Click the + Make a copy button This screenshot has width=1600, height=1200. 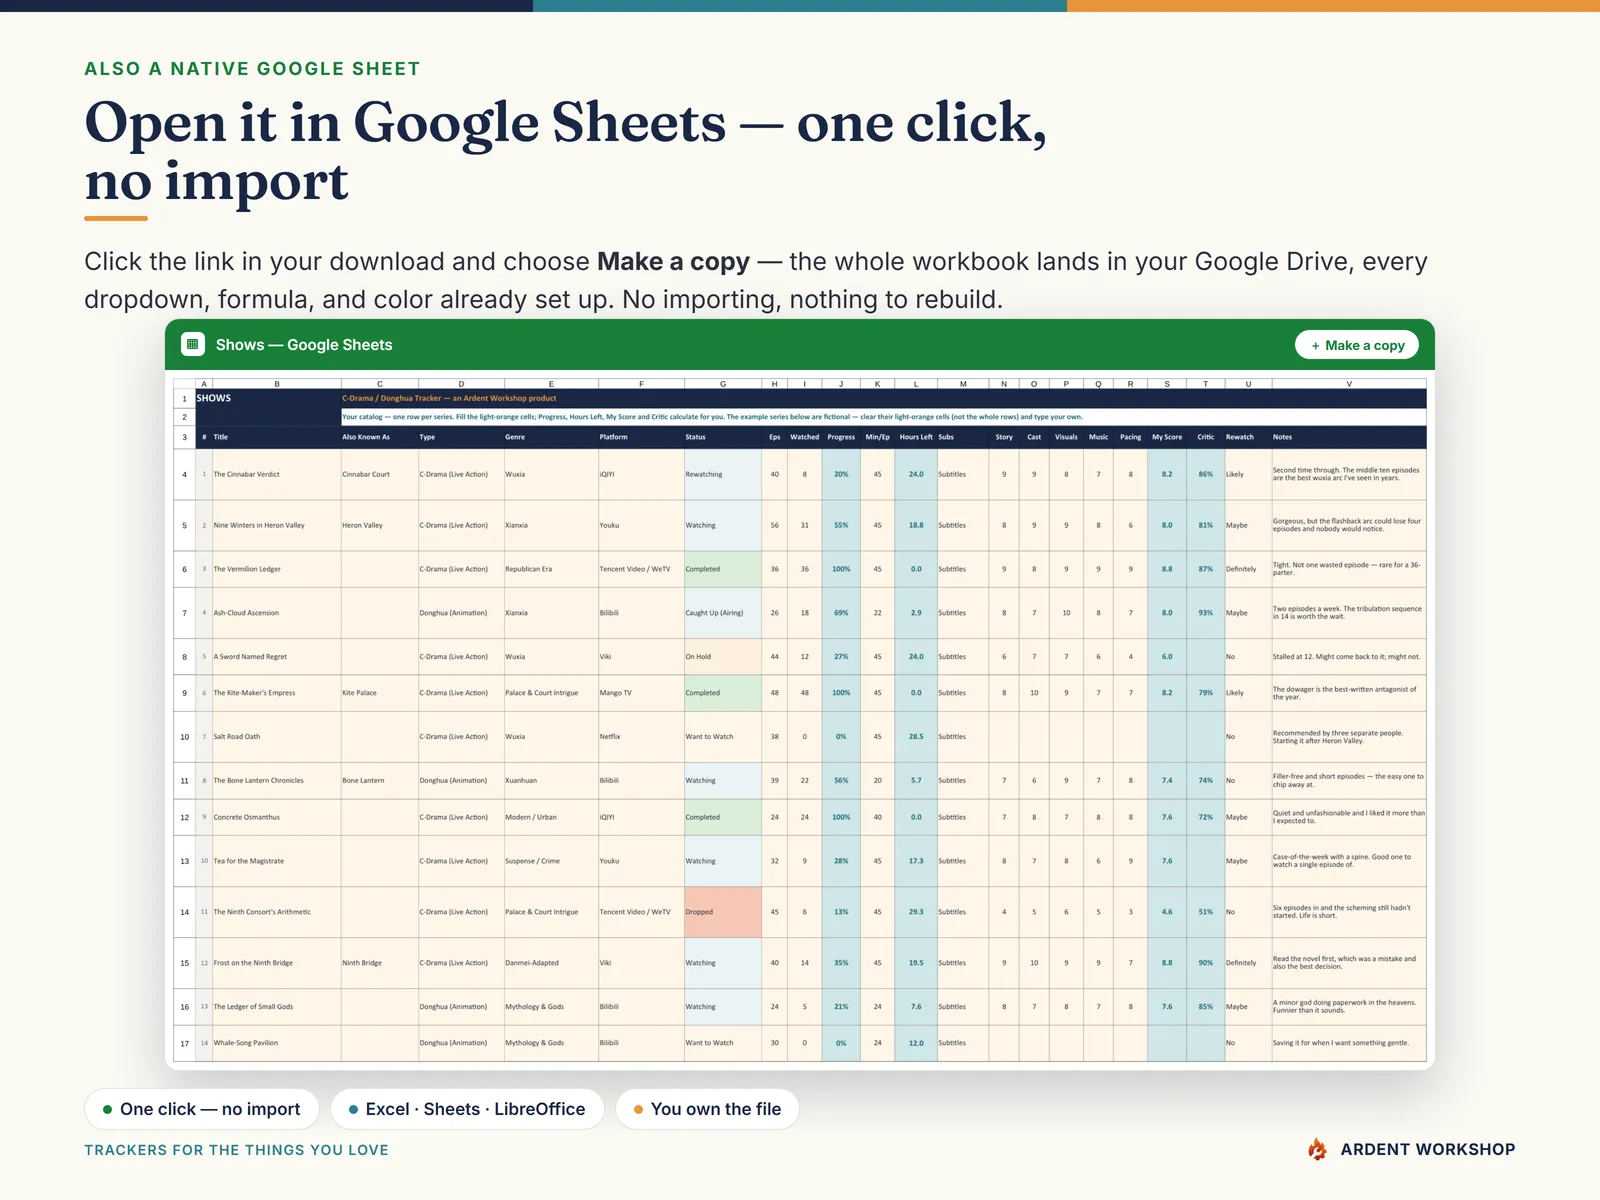(x=1357, y=345)
